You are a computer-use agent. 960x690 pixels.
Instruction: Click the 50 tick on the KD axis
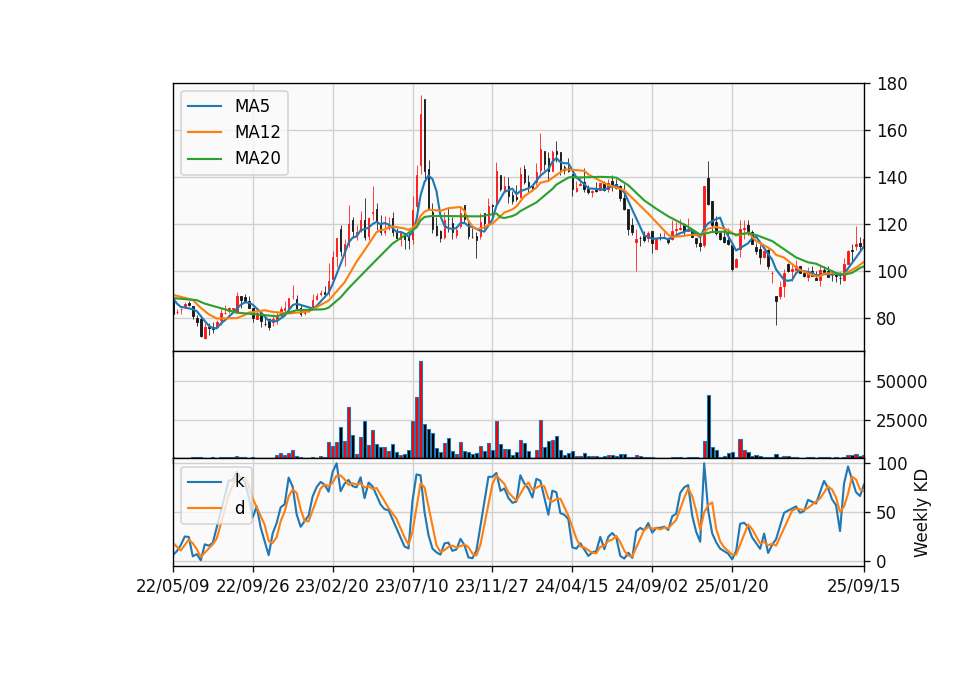887,513
